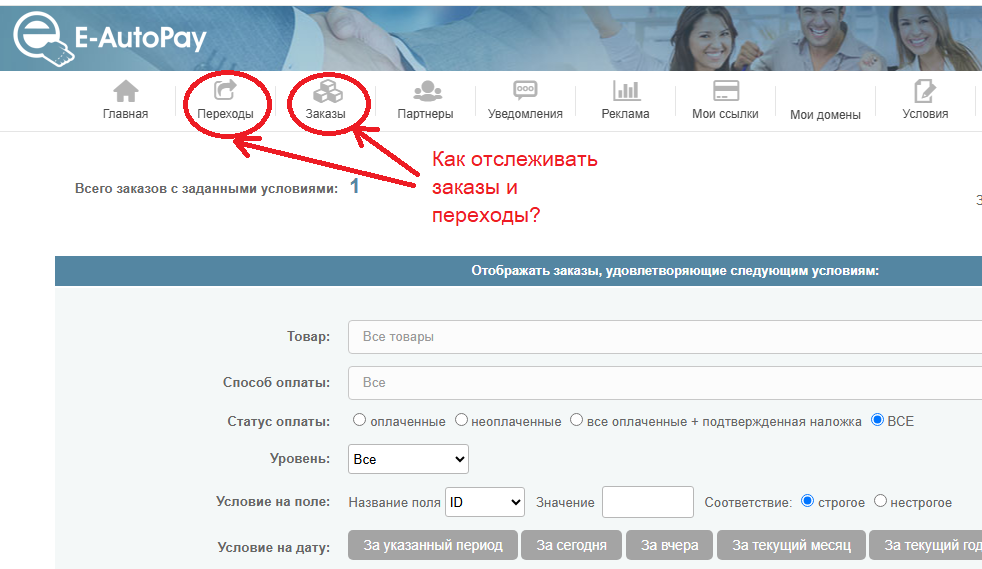Click the Условие на дату label
982x569 pixels.
(274, 547)
